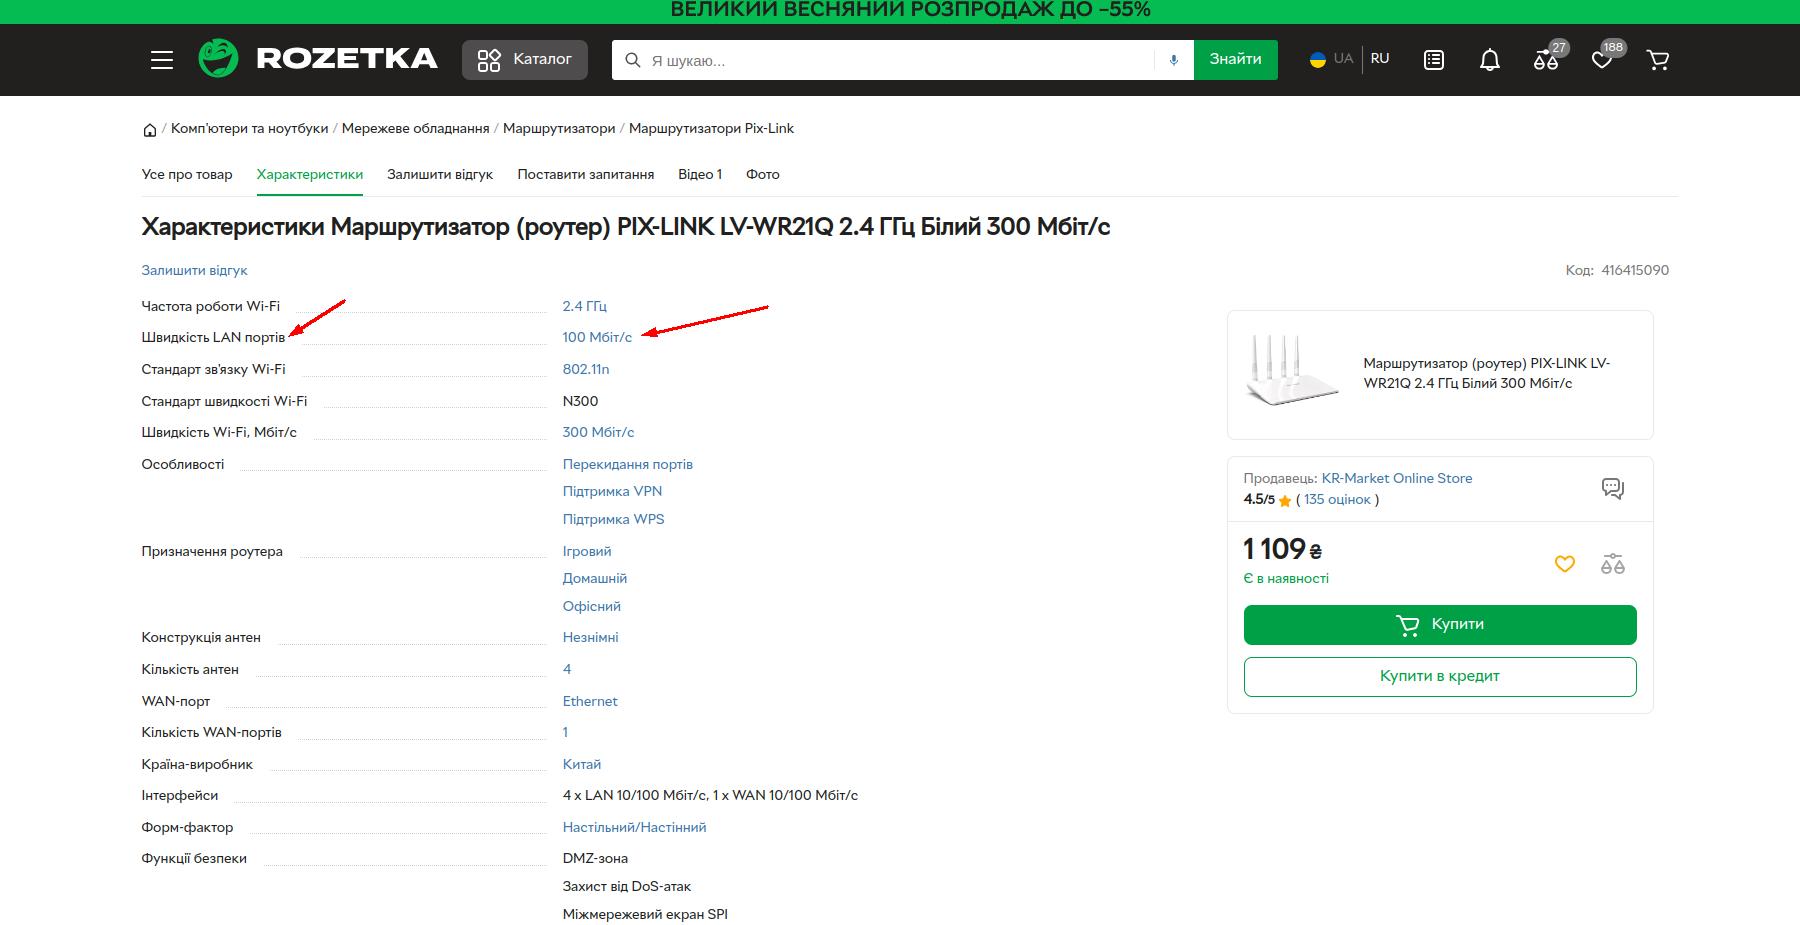This screenshot has width=1800, height=925.
Task: Start voice search with microphone icon
Action: click(x=1174, y=60)
